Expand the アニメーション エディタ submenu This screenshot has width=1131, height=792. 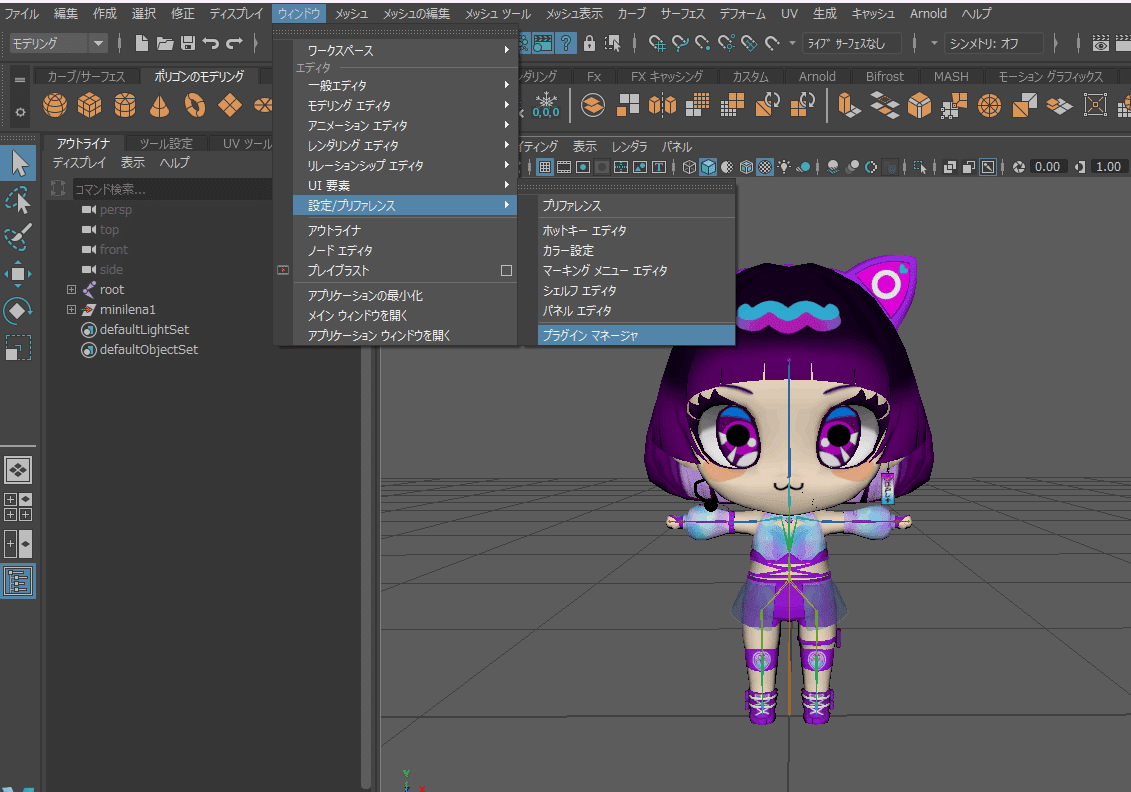click(405, 126)
